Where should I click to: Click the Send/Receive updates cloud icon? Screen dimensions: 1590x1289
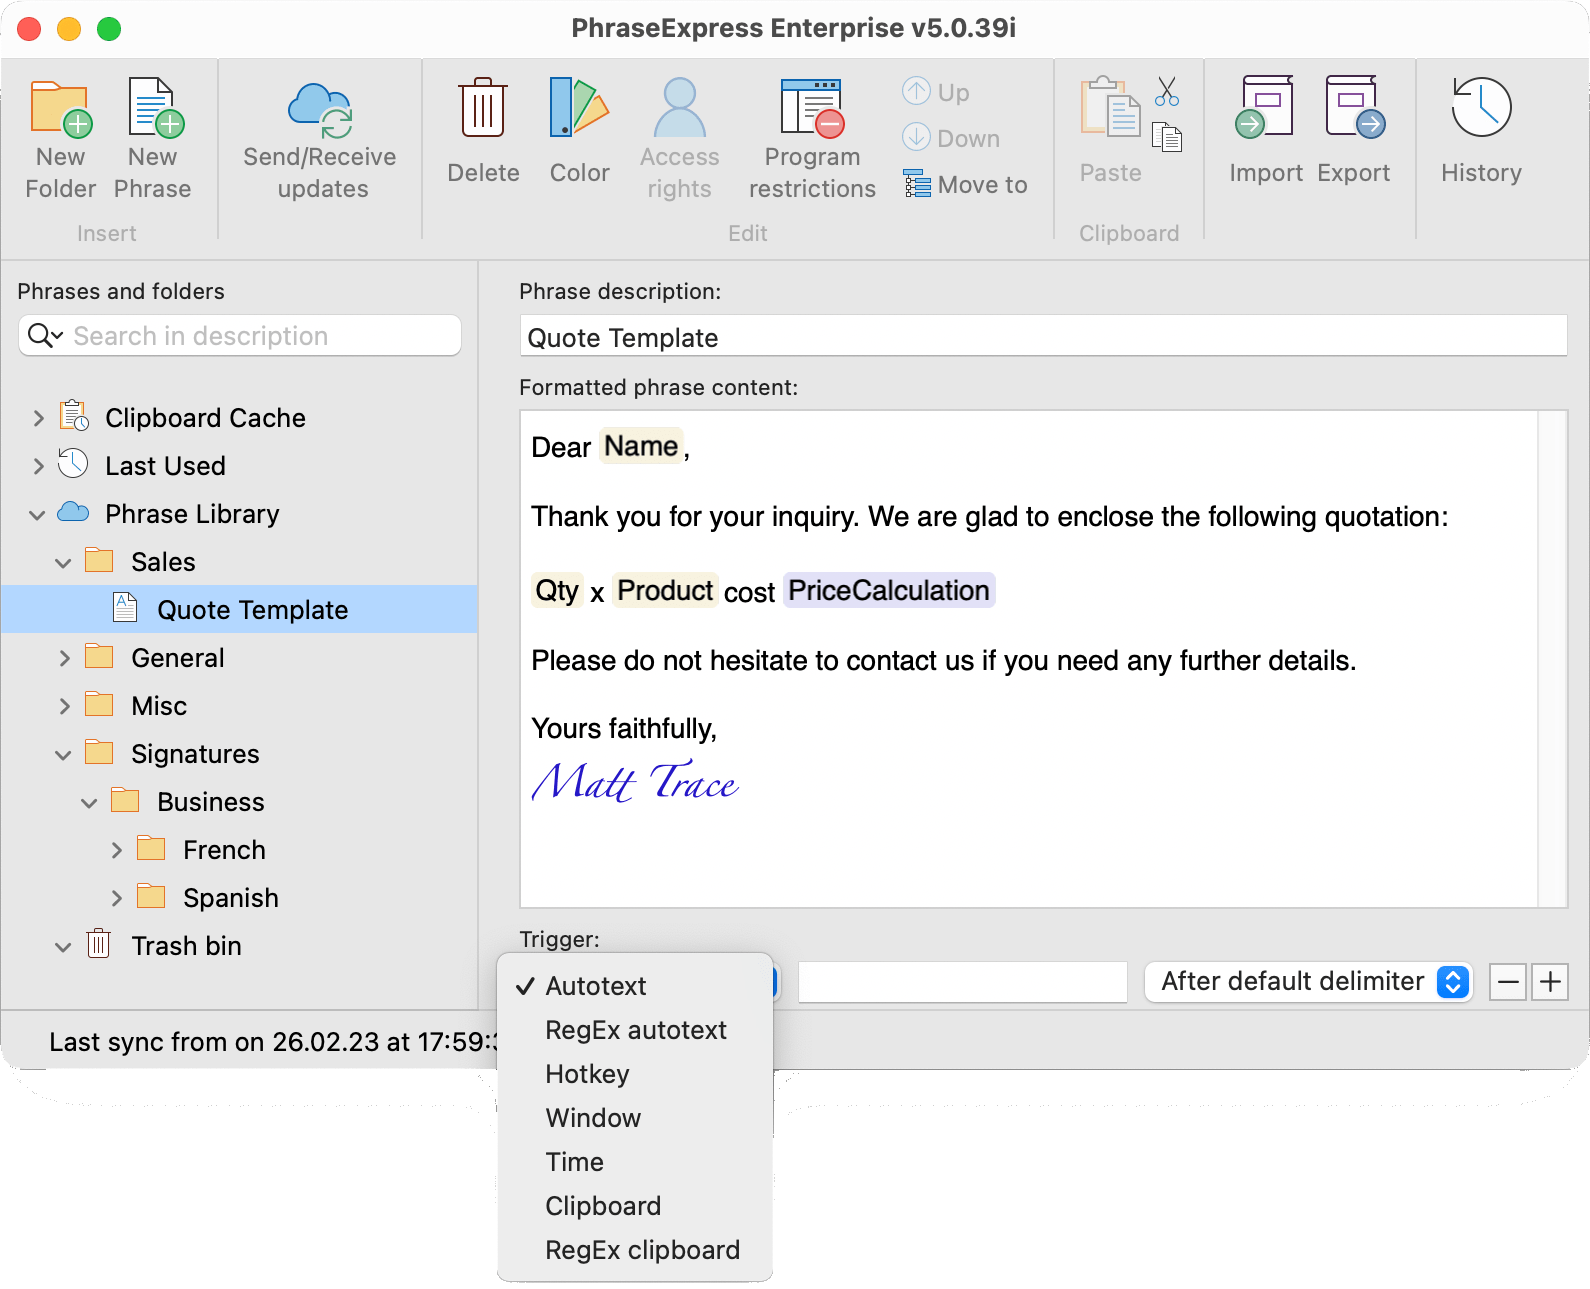(x=320, y=110)
